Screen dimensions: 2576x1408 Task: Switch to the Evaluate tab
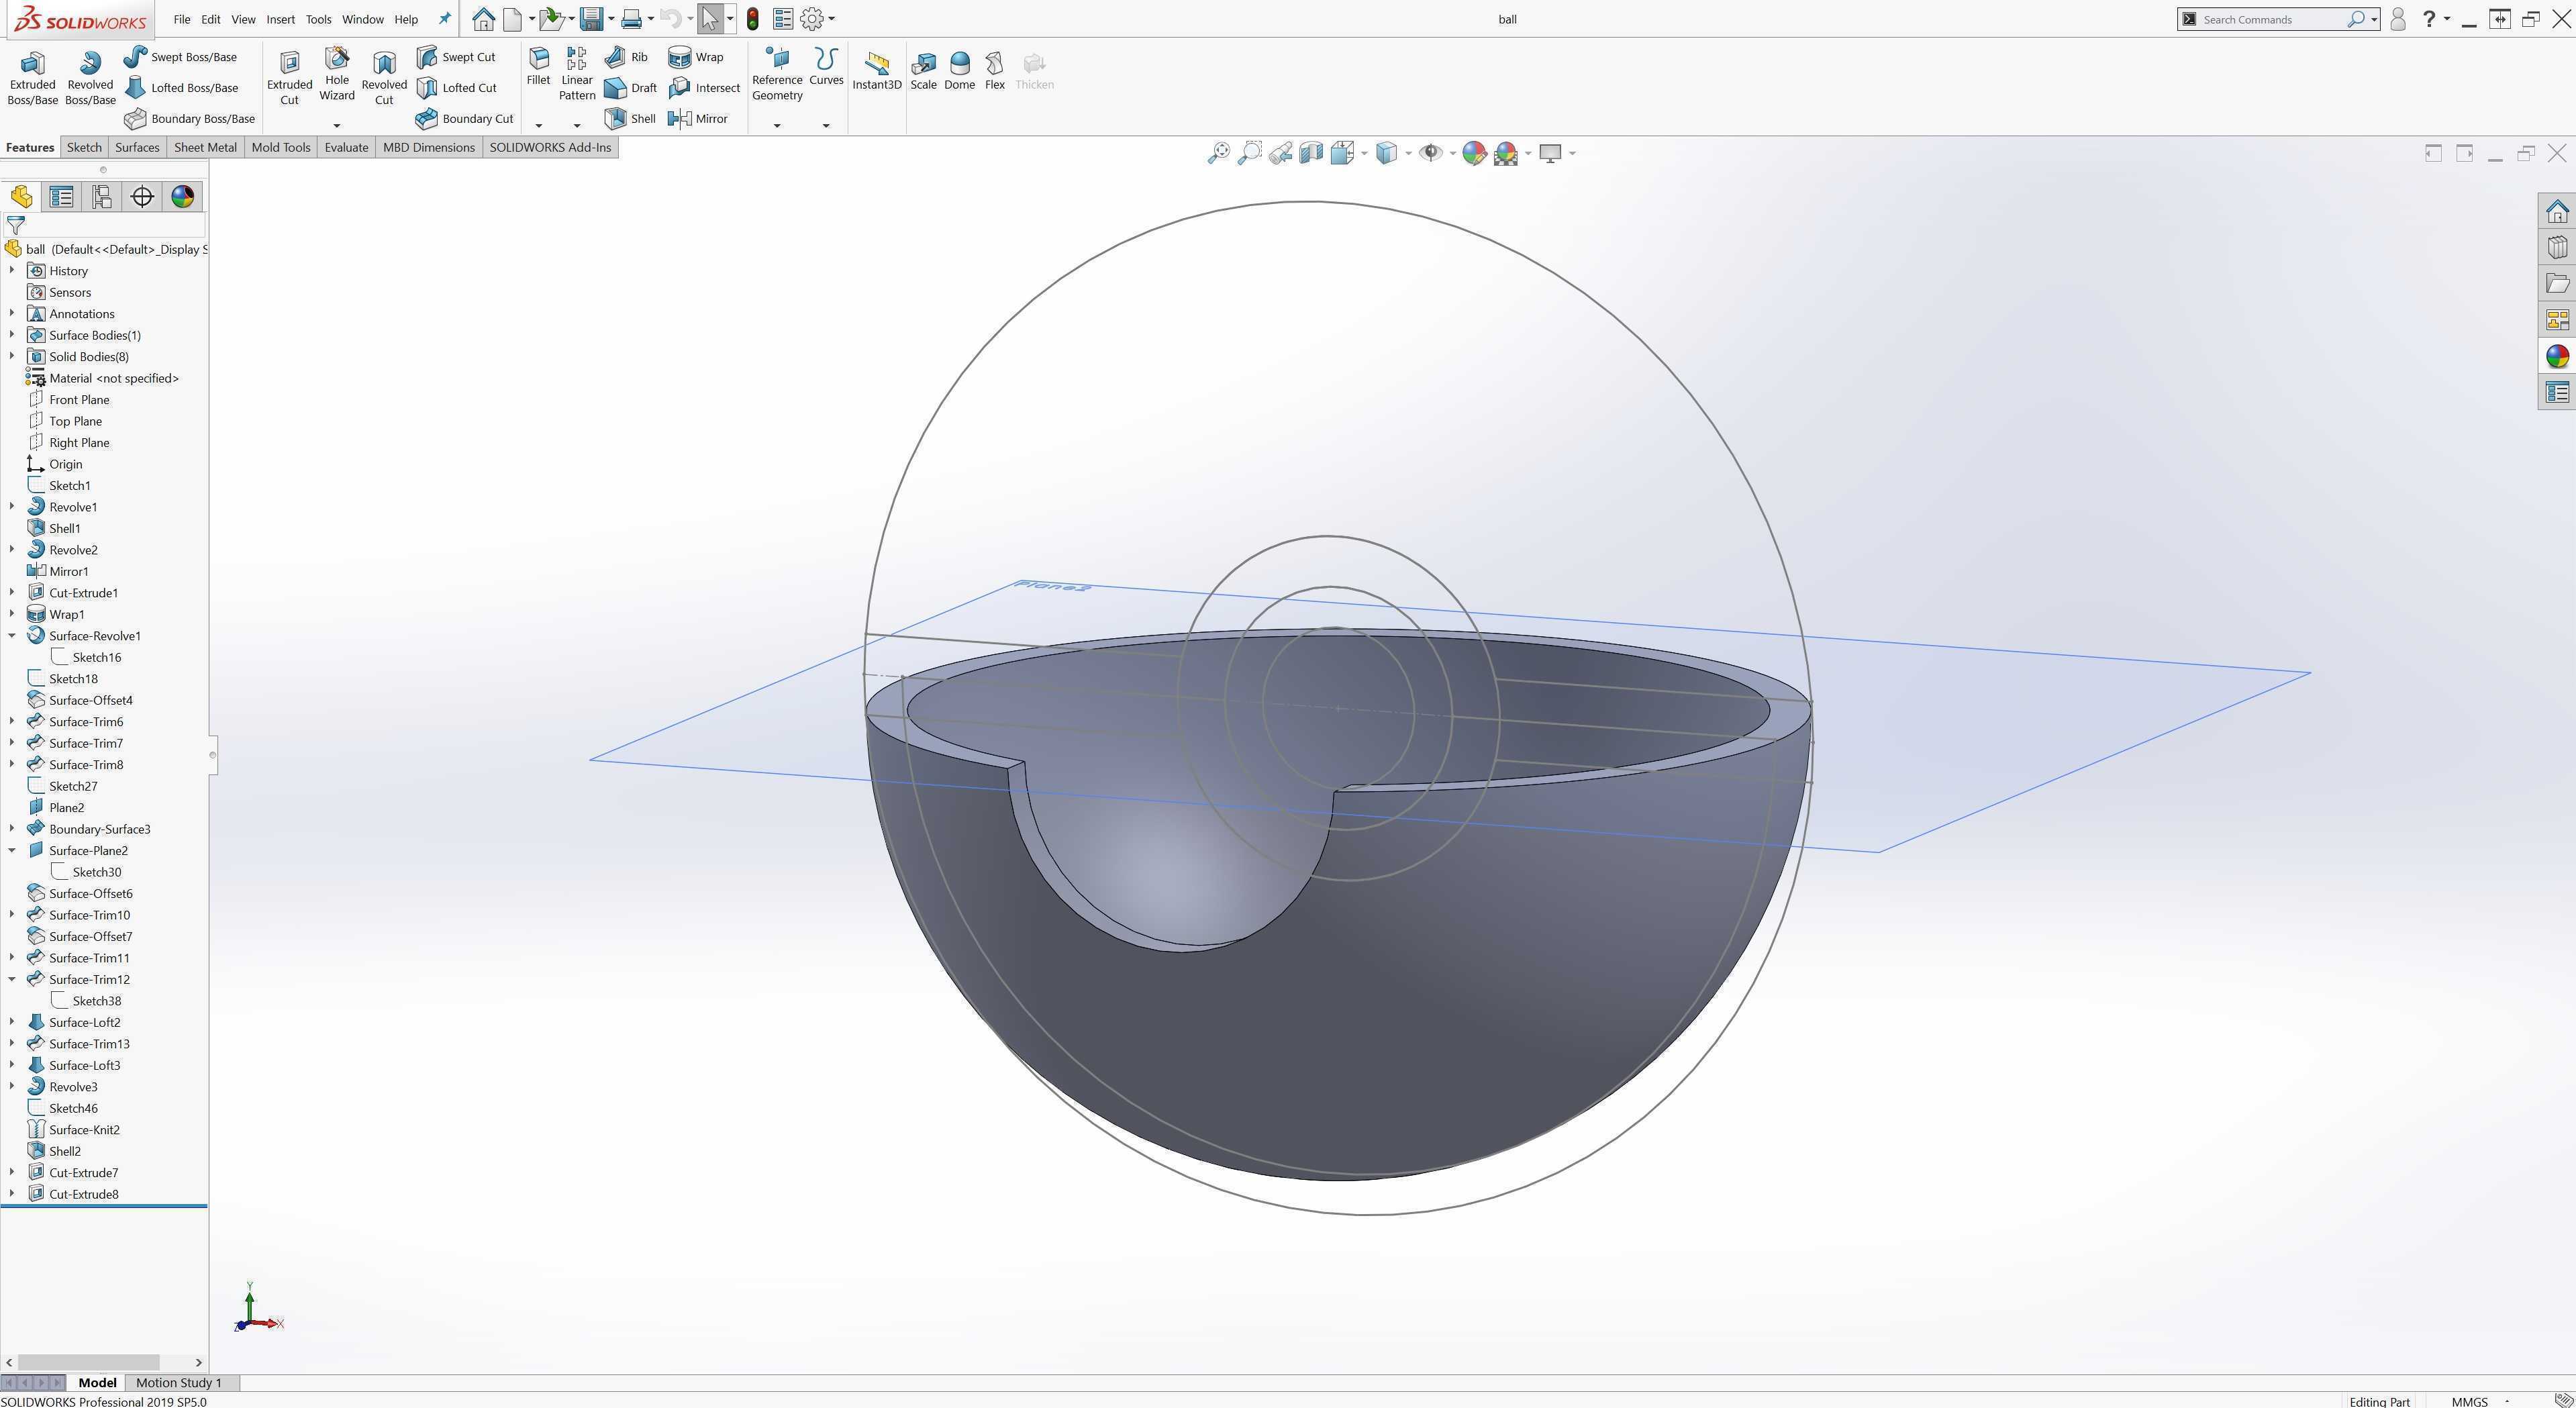click(x=346, y=147)
